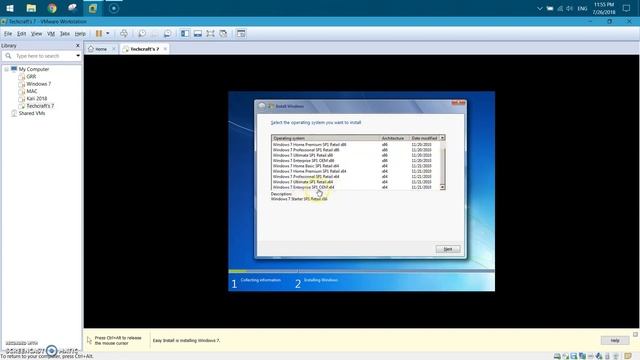
Task: Show hidden system tray icons chevron
Action: pyautogui.click(x=540, y=8)
